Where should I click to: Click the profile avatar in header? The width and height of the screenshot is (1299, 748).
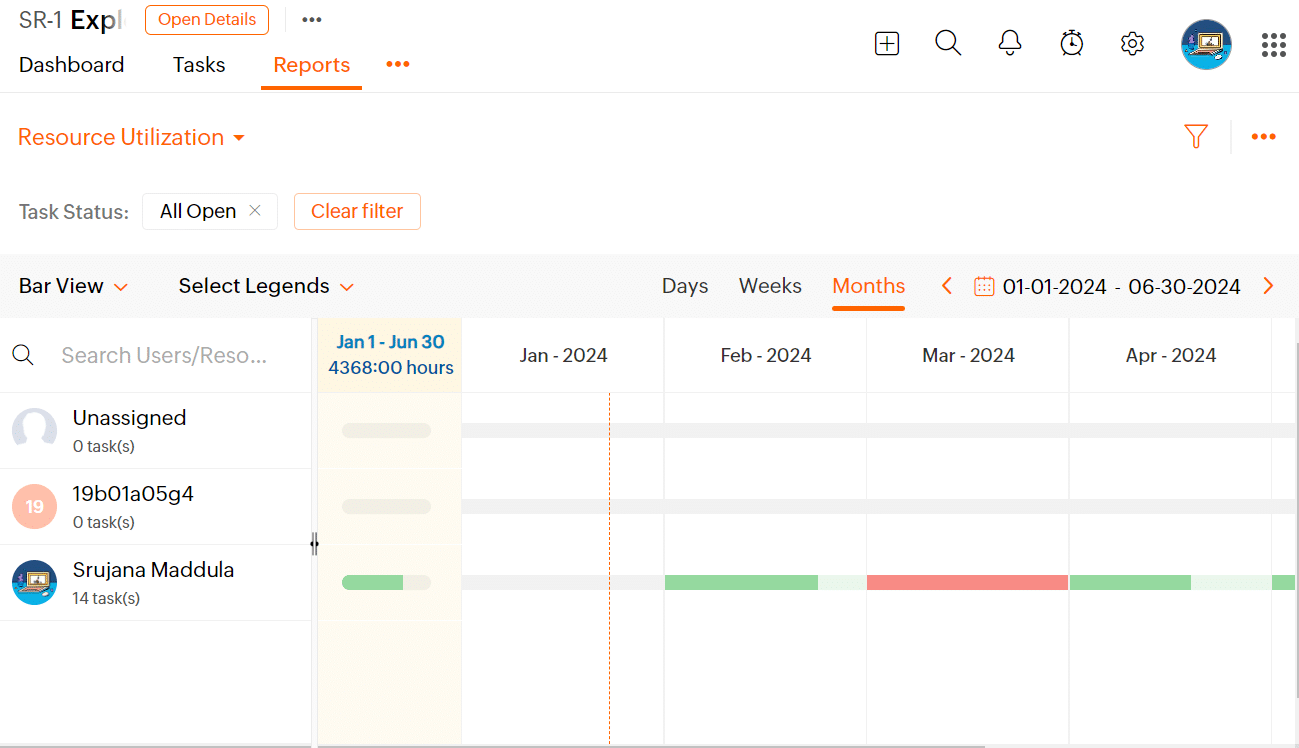pos(1206,44)
